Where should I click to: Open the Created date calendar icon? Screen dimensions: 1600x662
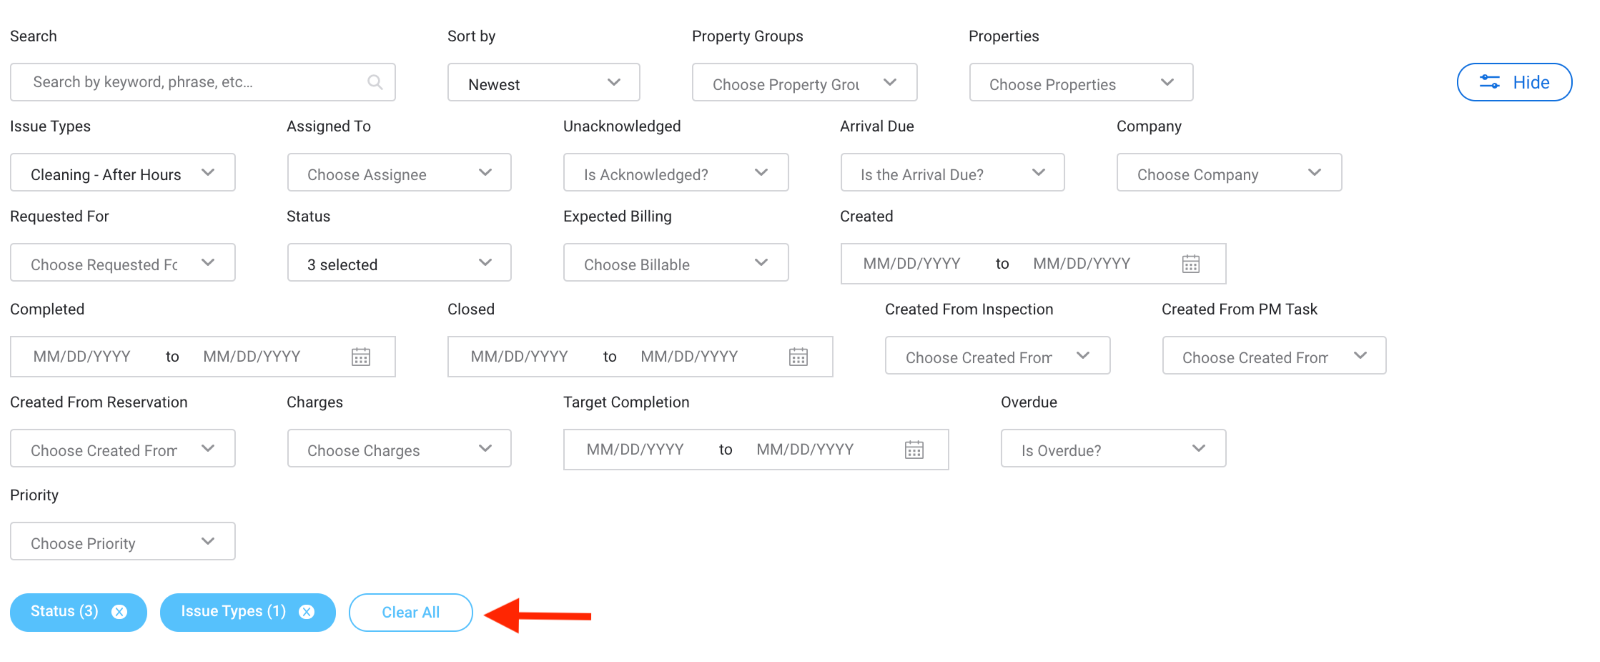pos(1191,264)
